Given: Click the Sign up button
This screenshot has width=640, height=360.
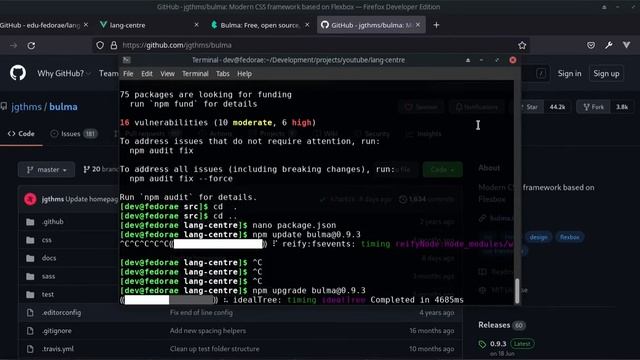Looking at the screenshot, I should pos(606,73).
